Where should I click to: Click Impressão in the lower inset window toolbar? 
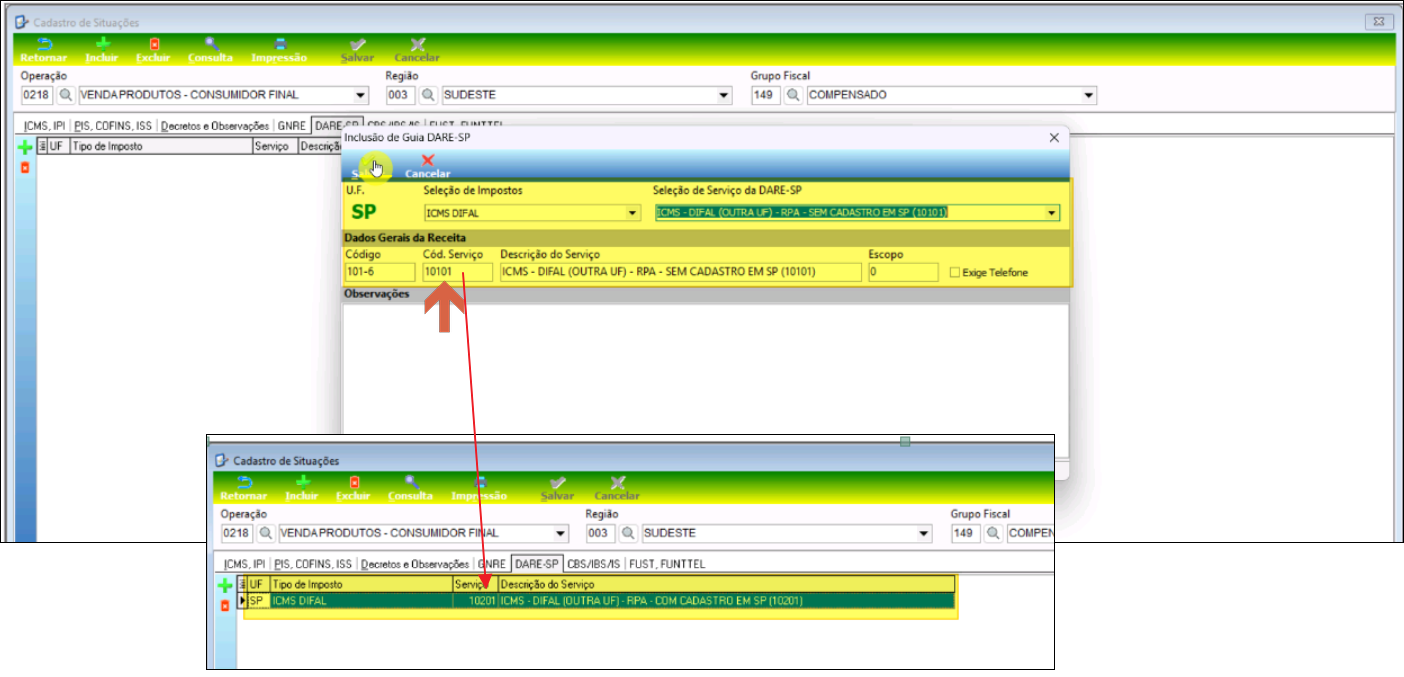[x=479, y=488]
